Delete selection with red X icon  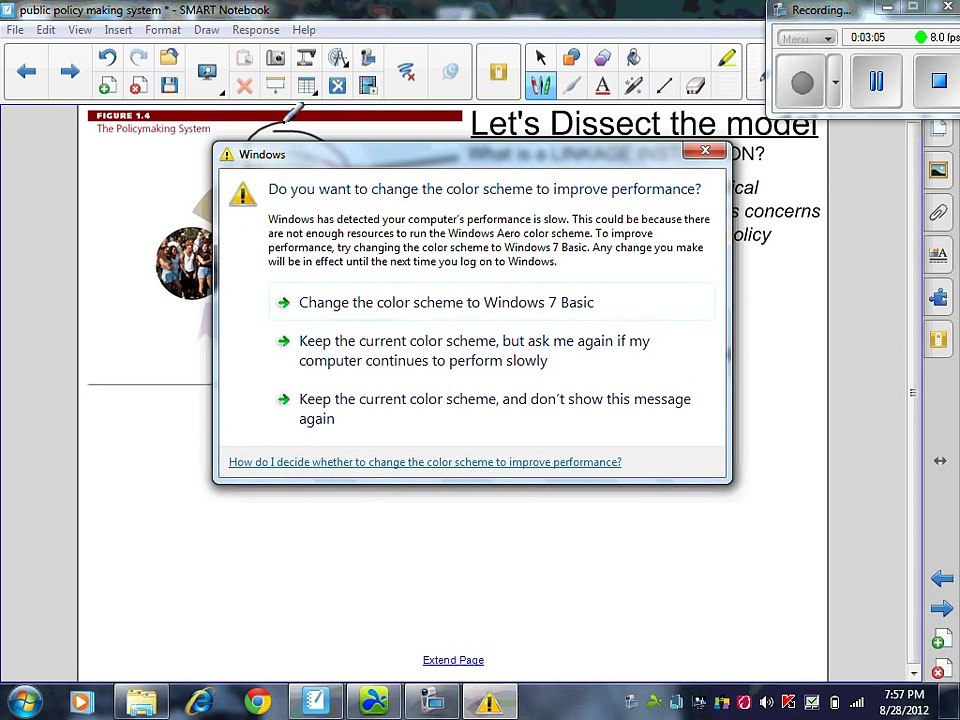[245, 85]
